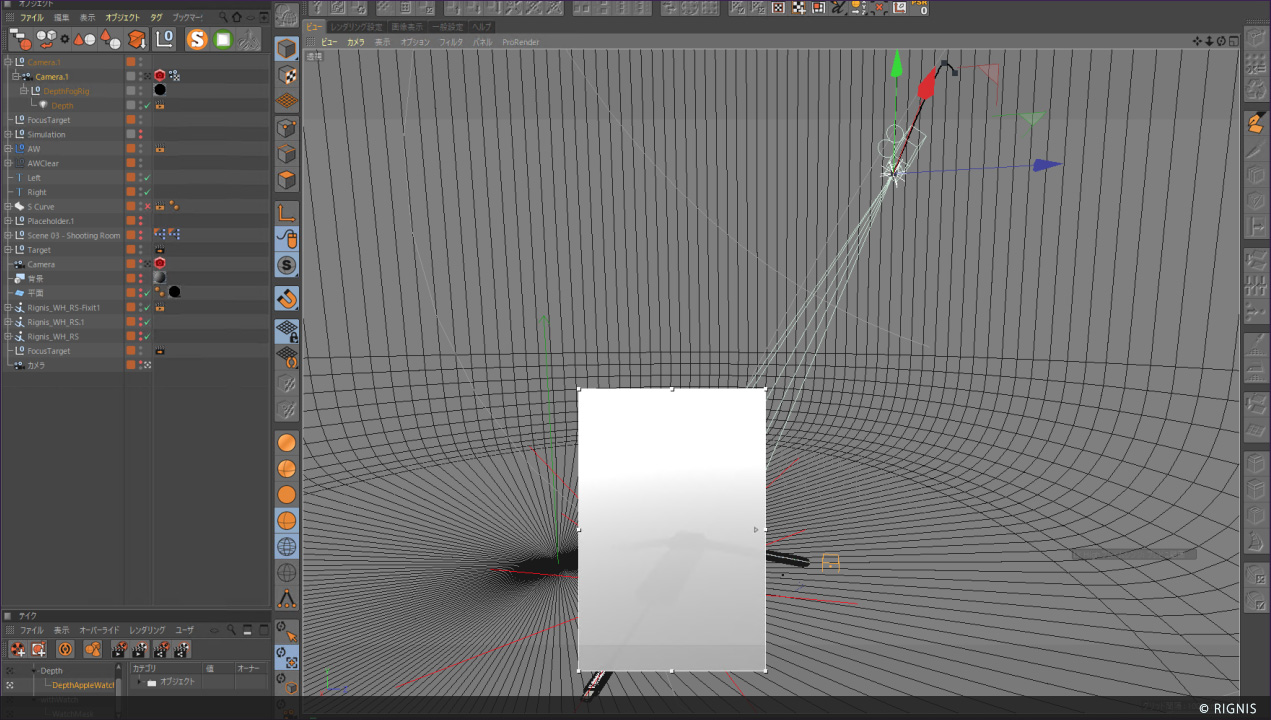
Task: Click the Add New Take icon
Action: tap(18, 650)
